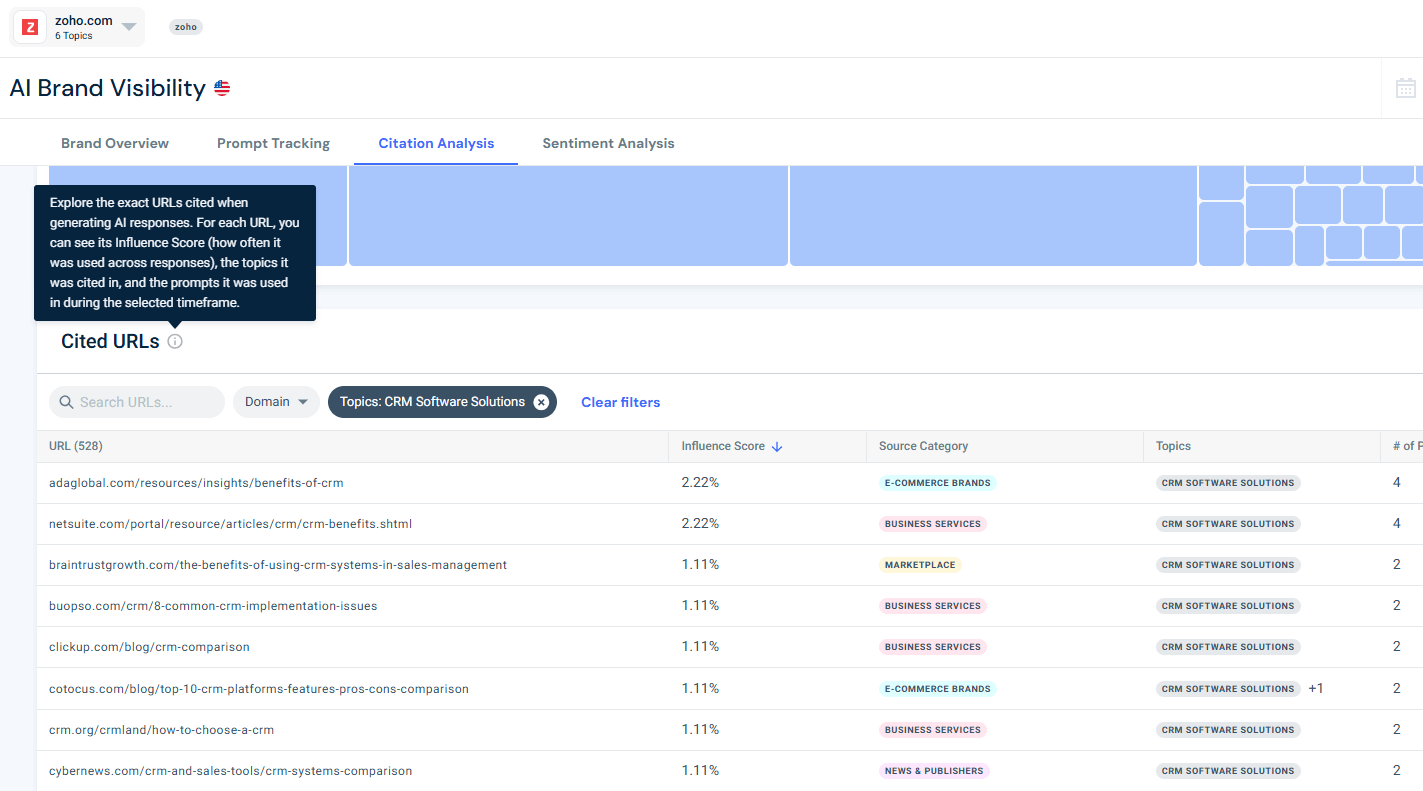
Task: Click the US flag icon beside AI Brand Visibility
Action: click(222, 88)
